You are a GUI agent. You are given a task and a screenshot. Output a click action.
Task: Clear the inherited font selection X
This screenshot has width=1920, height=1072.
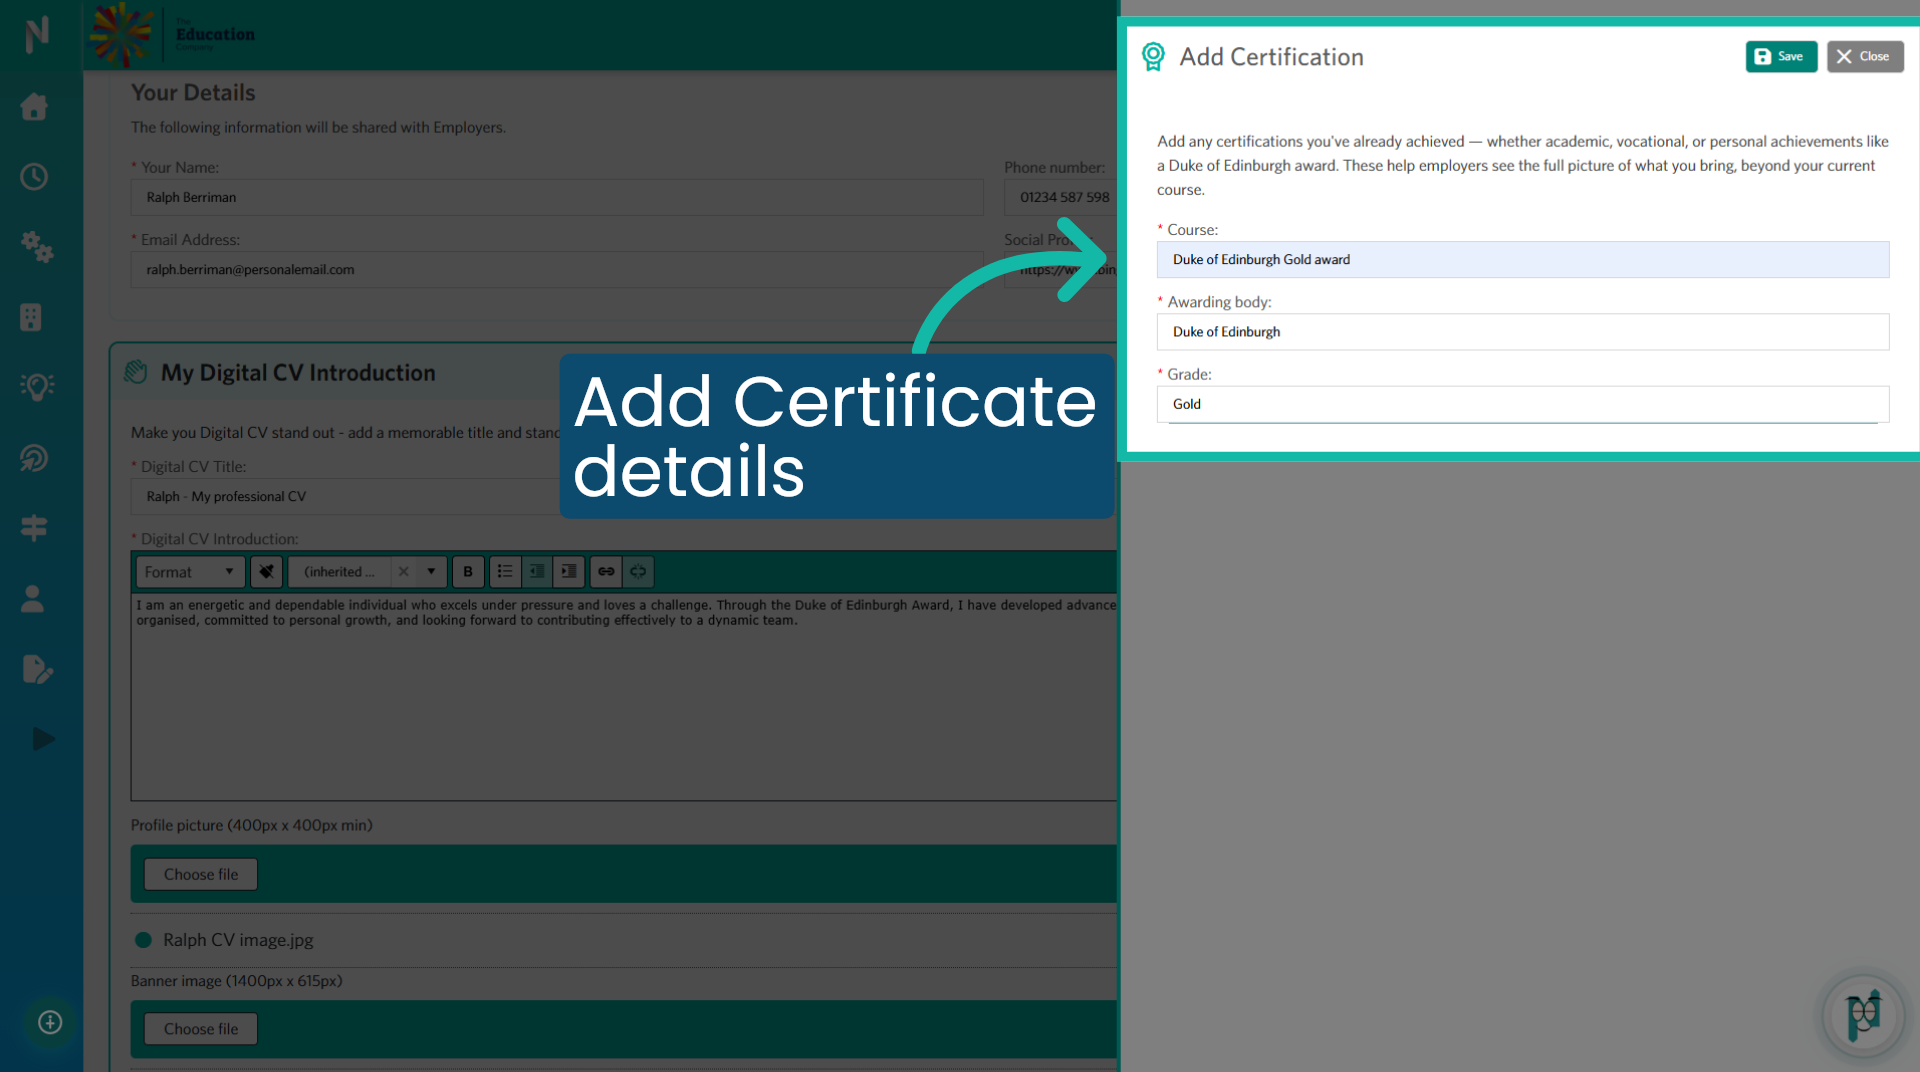click(403, 572)
